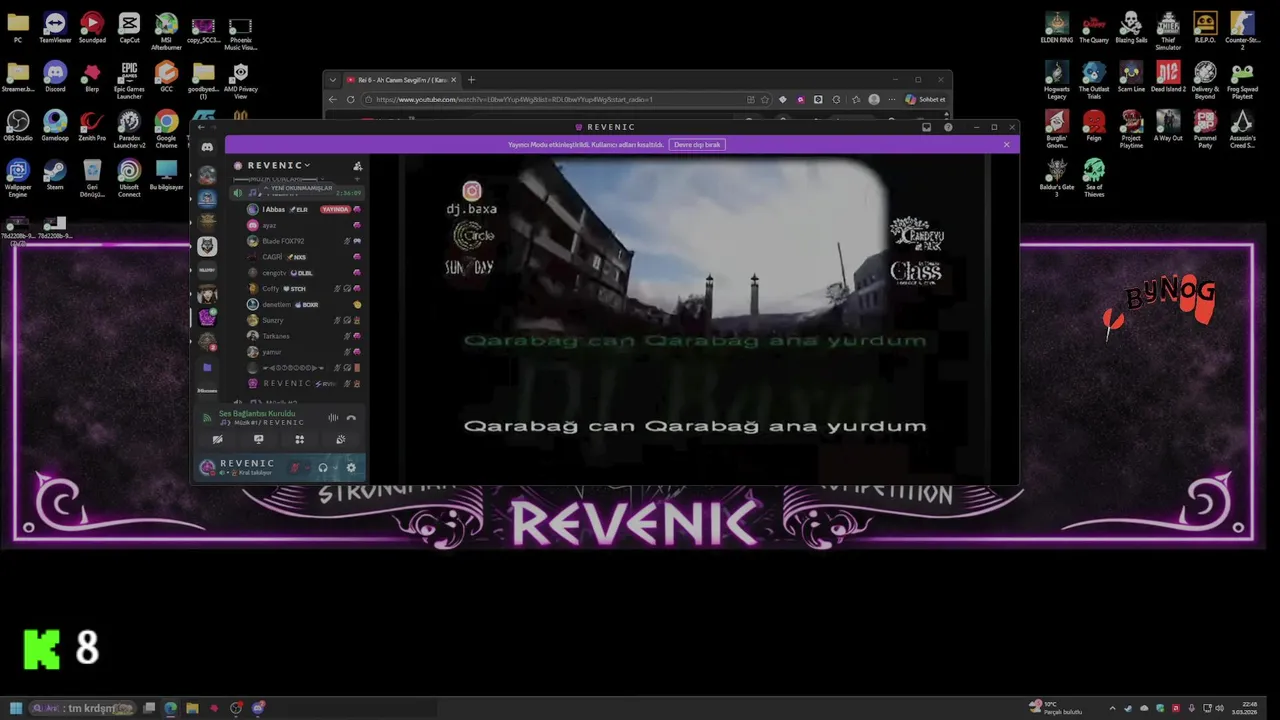The width and height of the screenshot is (1280, 720).
Task: Open a new tab in the browser
Action: [x=471, y=80]
